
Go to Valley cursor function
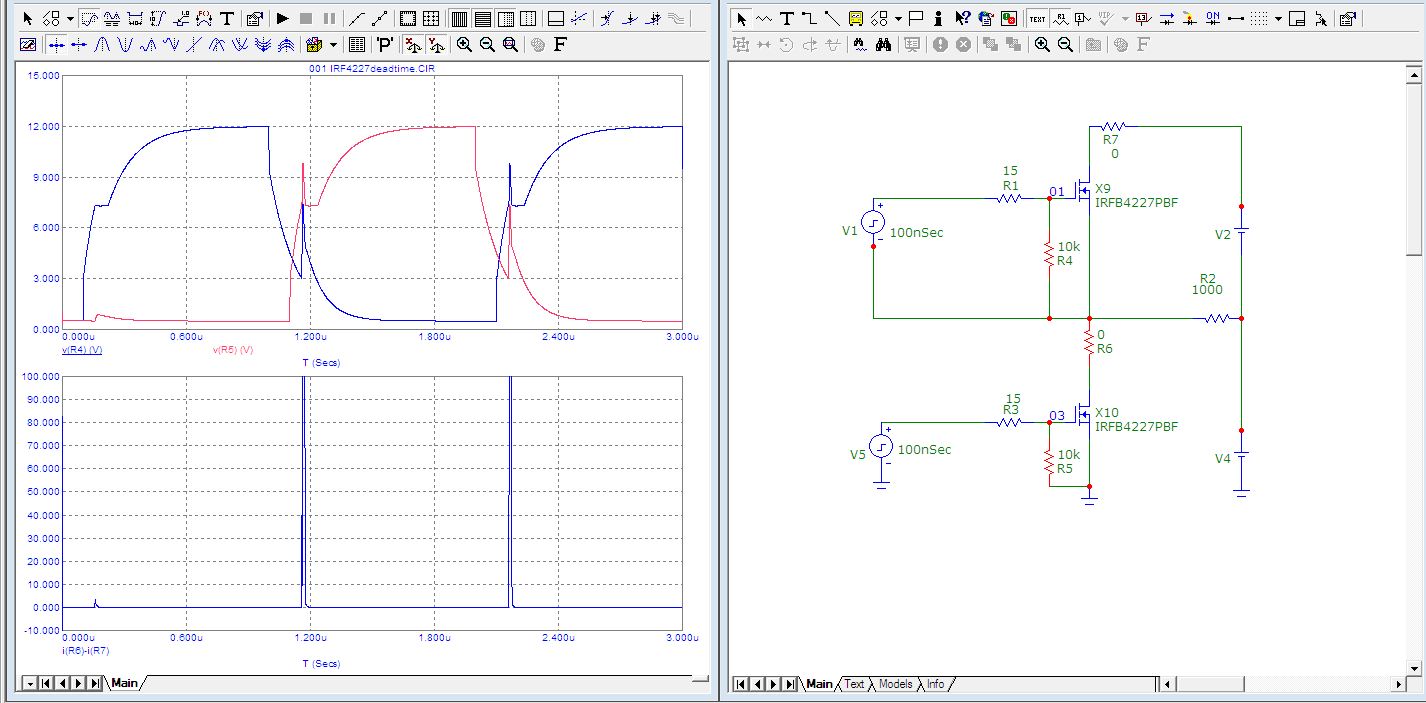125,44
